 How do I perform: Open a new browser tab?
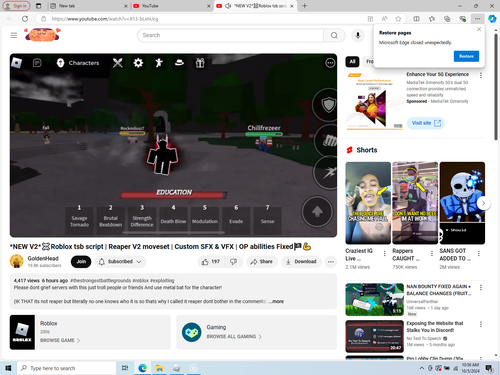tap(304, 6)
